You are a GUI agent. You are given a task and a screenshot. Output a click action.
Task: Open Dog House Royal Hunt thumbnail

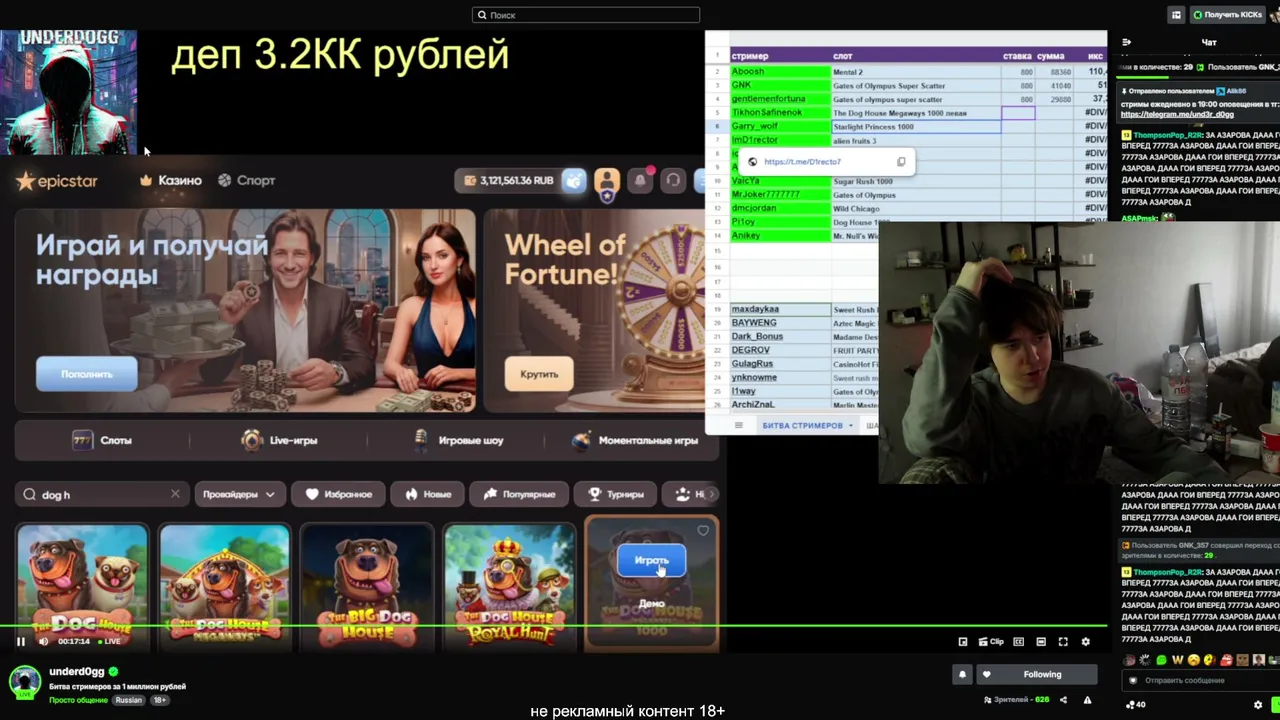click(x=510, y=585)
